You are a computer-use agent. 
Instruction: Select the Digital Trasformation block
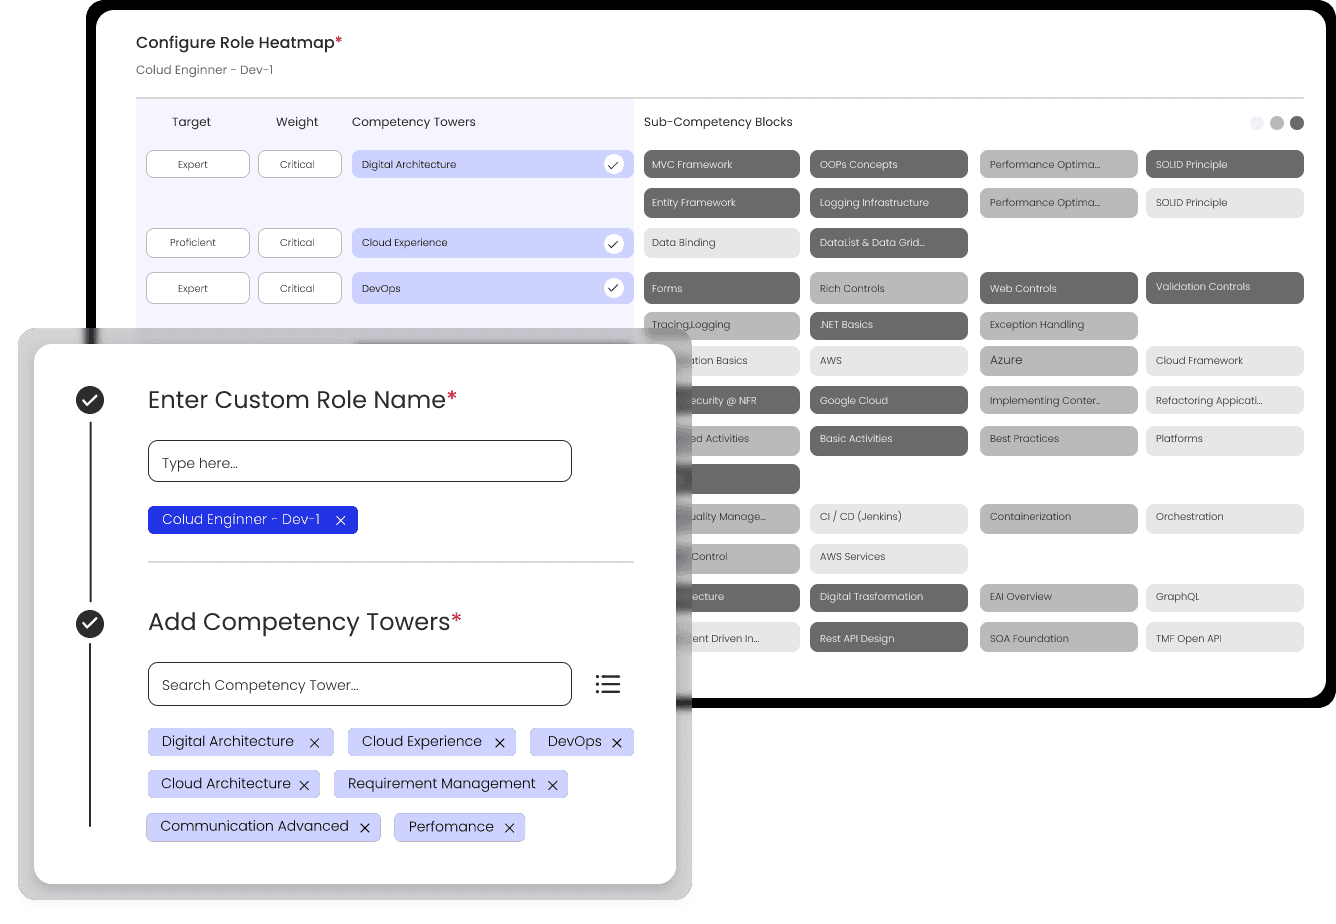(x=889, y=598)
